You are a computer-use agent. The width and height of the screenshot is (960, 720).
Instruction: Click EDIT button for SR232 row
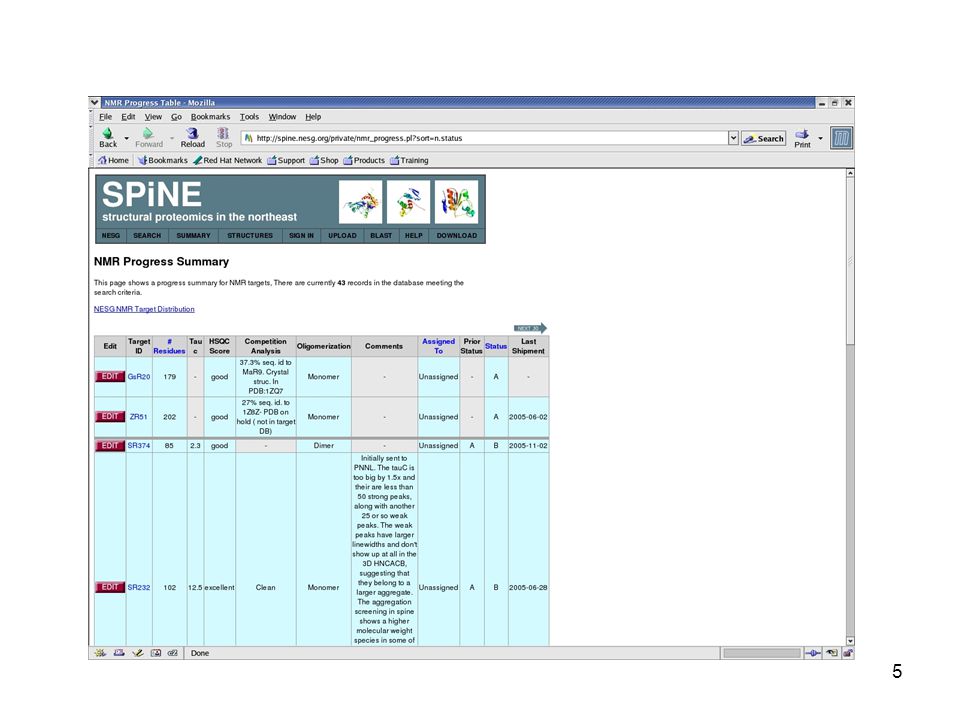pyautogui.click(x=110, y=587)
